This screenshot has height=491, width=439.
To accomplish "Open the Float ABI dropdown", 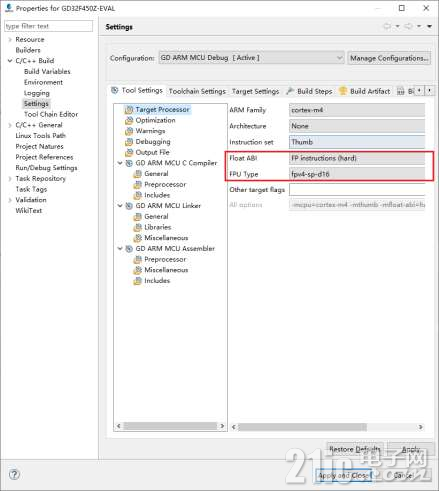I will (x=357, y=158).
